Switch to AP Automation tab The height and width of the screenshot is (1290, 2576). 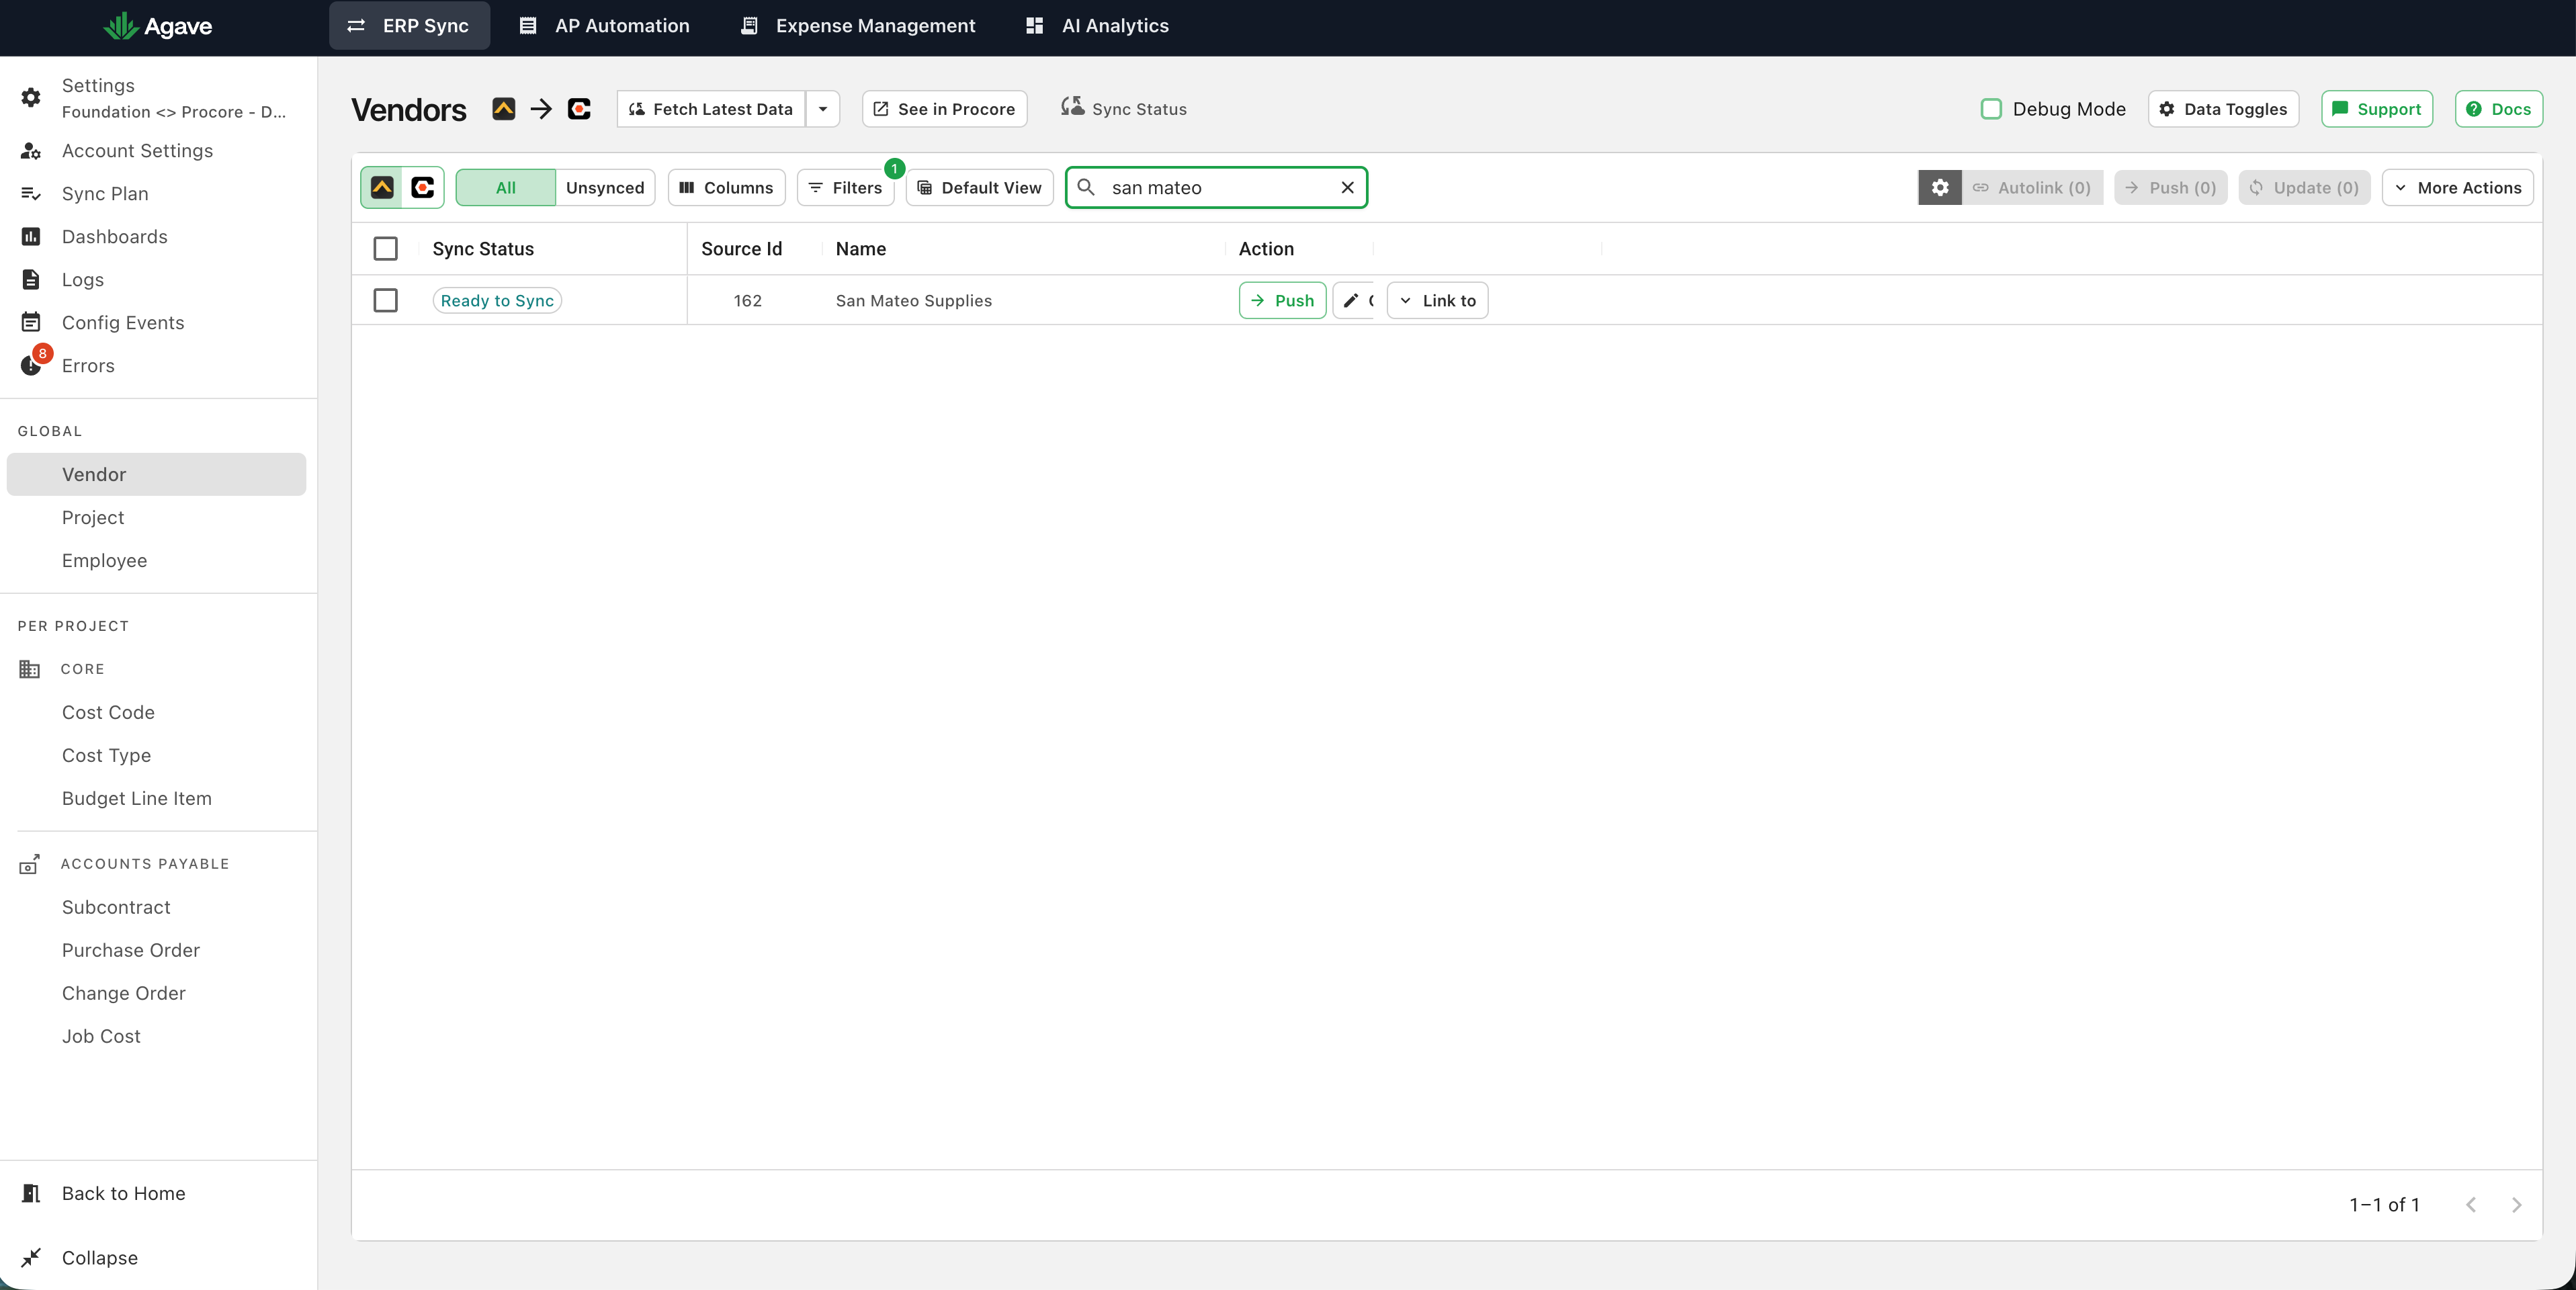click(x=605, y=26)
